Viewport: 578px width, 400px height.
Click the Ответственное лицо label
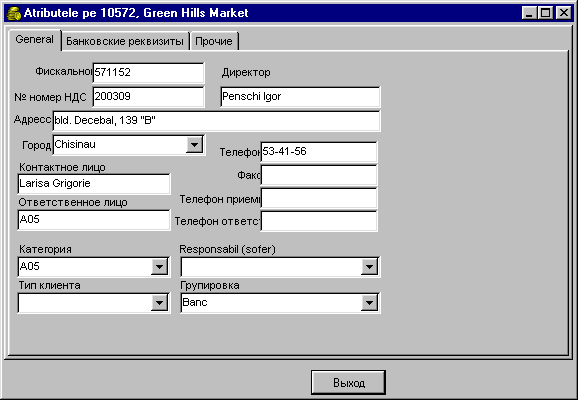[73, 202]
